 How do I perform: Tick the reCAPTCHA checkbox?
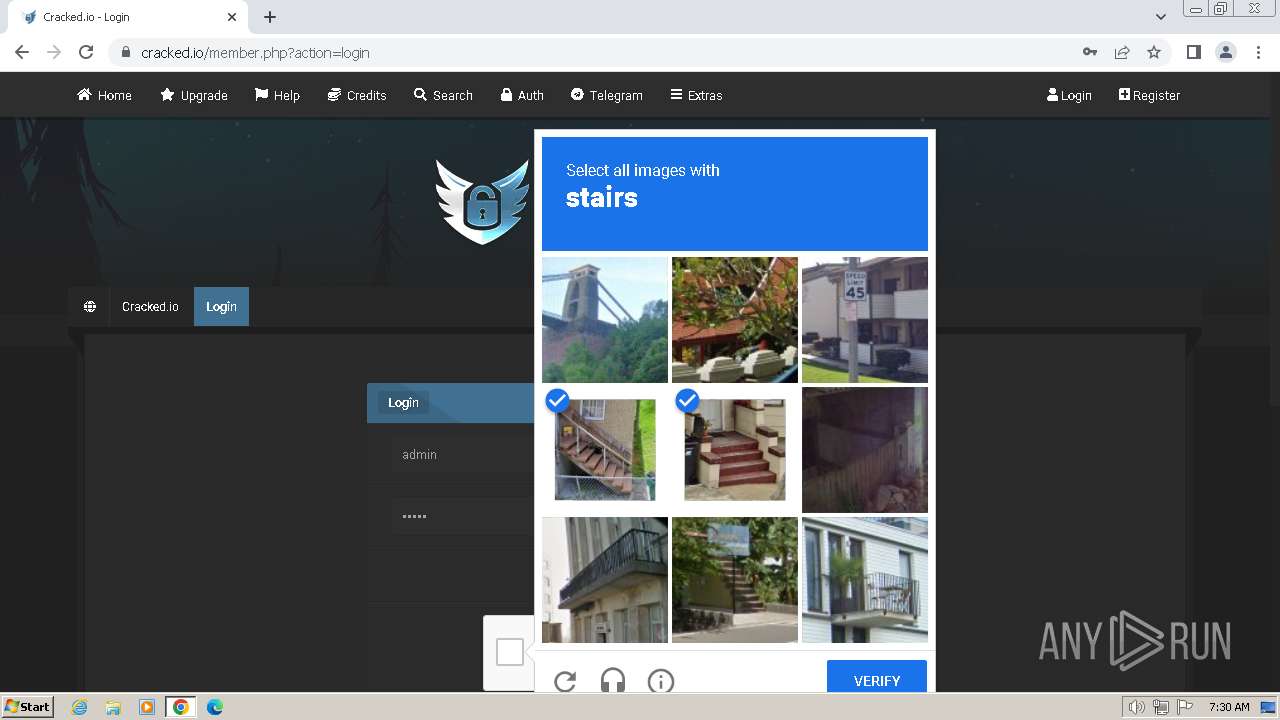tap(510, 652)
